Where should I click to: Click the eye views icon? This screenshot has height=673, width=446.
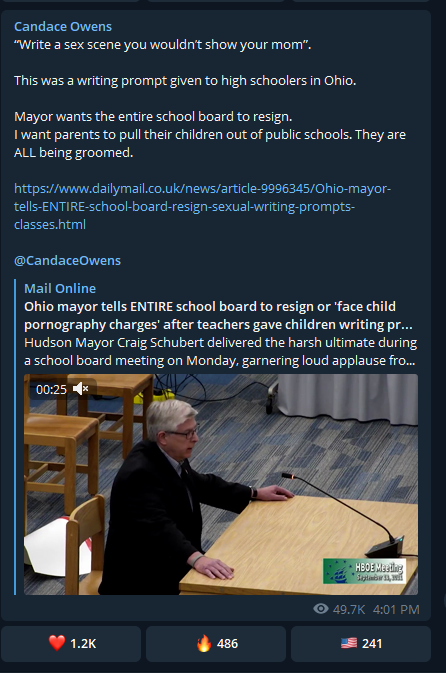coord(321,609)
